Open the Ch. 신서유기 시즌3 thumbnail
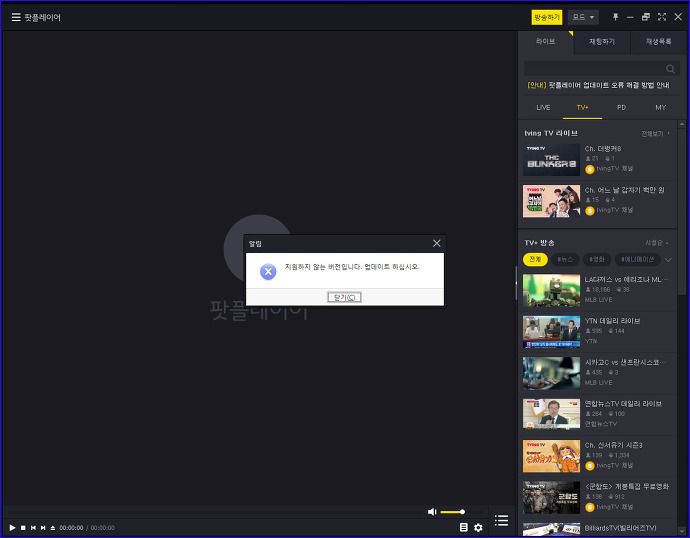The width and height of the screenshot is (690, 538). coord(551,456)
